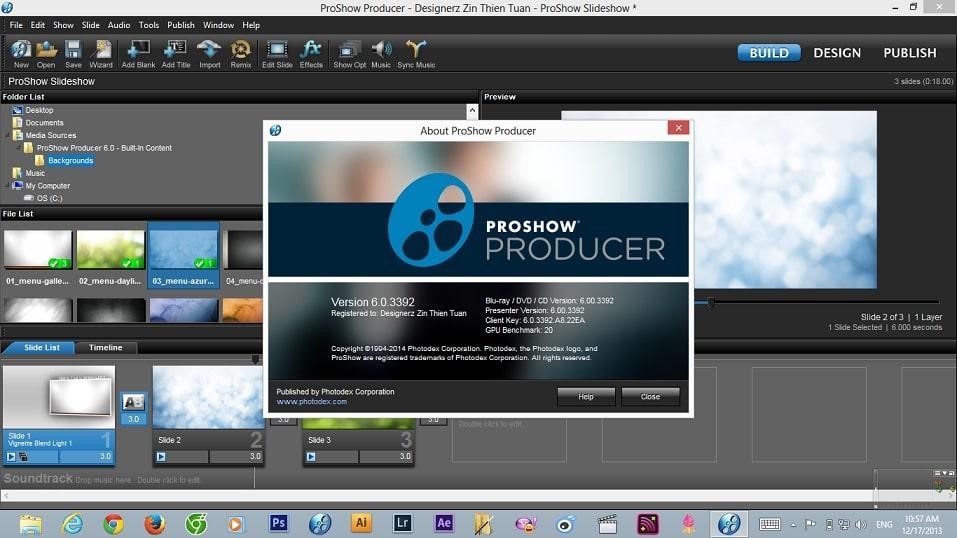Click the volume icon in system tray
Image resolution: width=957 pixels, height=538 pixels.
tap(861, 524)
